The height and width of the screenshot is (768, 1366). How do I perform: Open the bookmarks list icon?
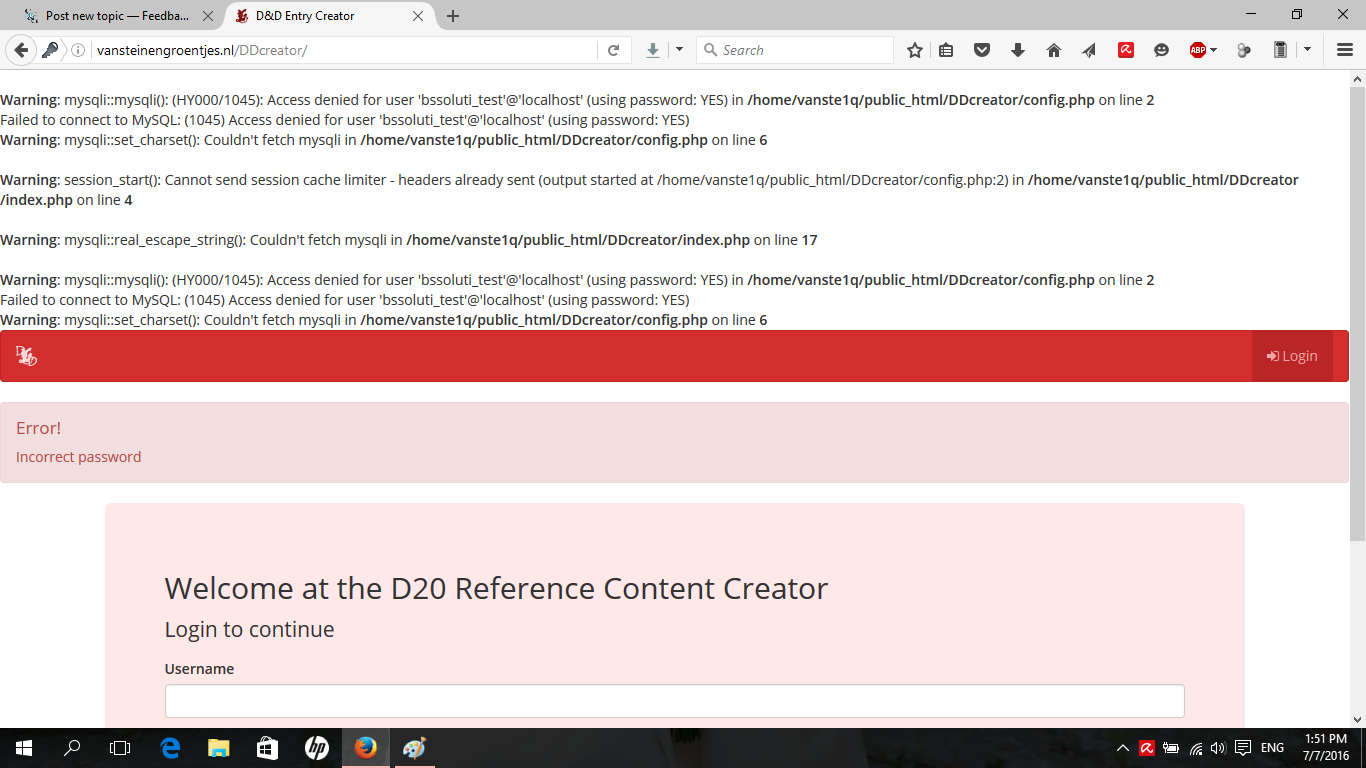coord(946,50)
